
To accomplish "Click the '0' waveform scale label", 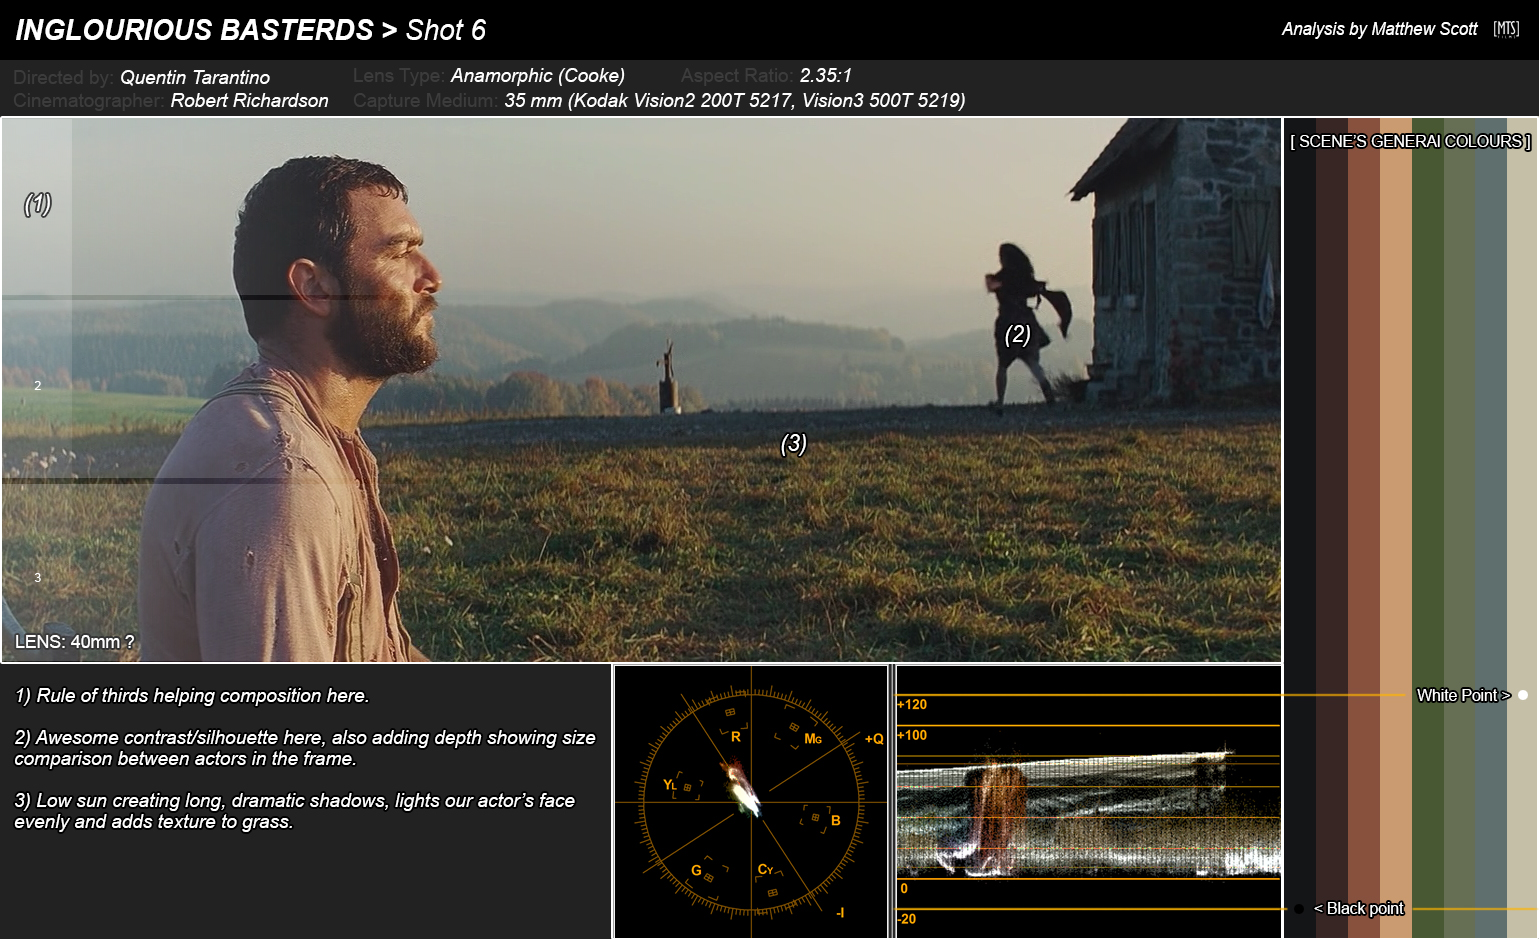I will tap(904, 888).
